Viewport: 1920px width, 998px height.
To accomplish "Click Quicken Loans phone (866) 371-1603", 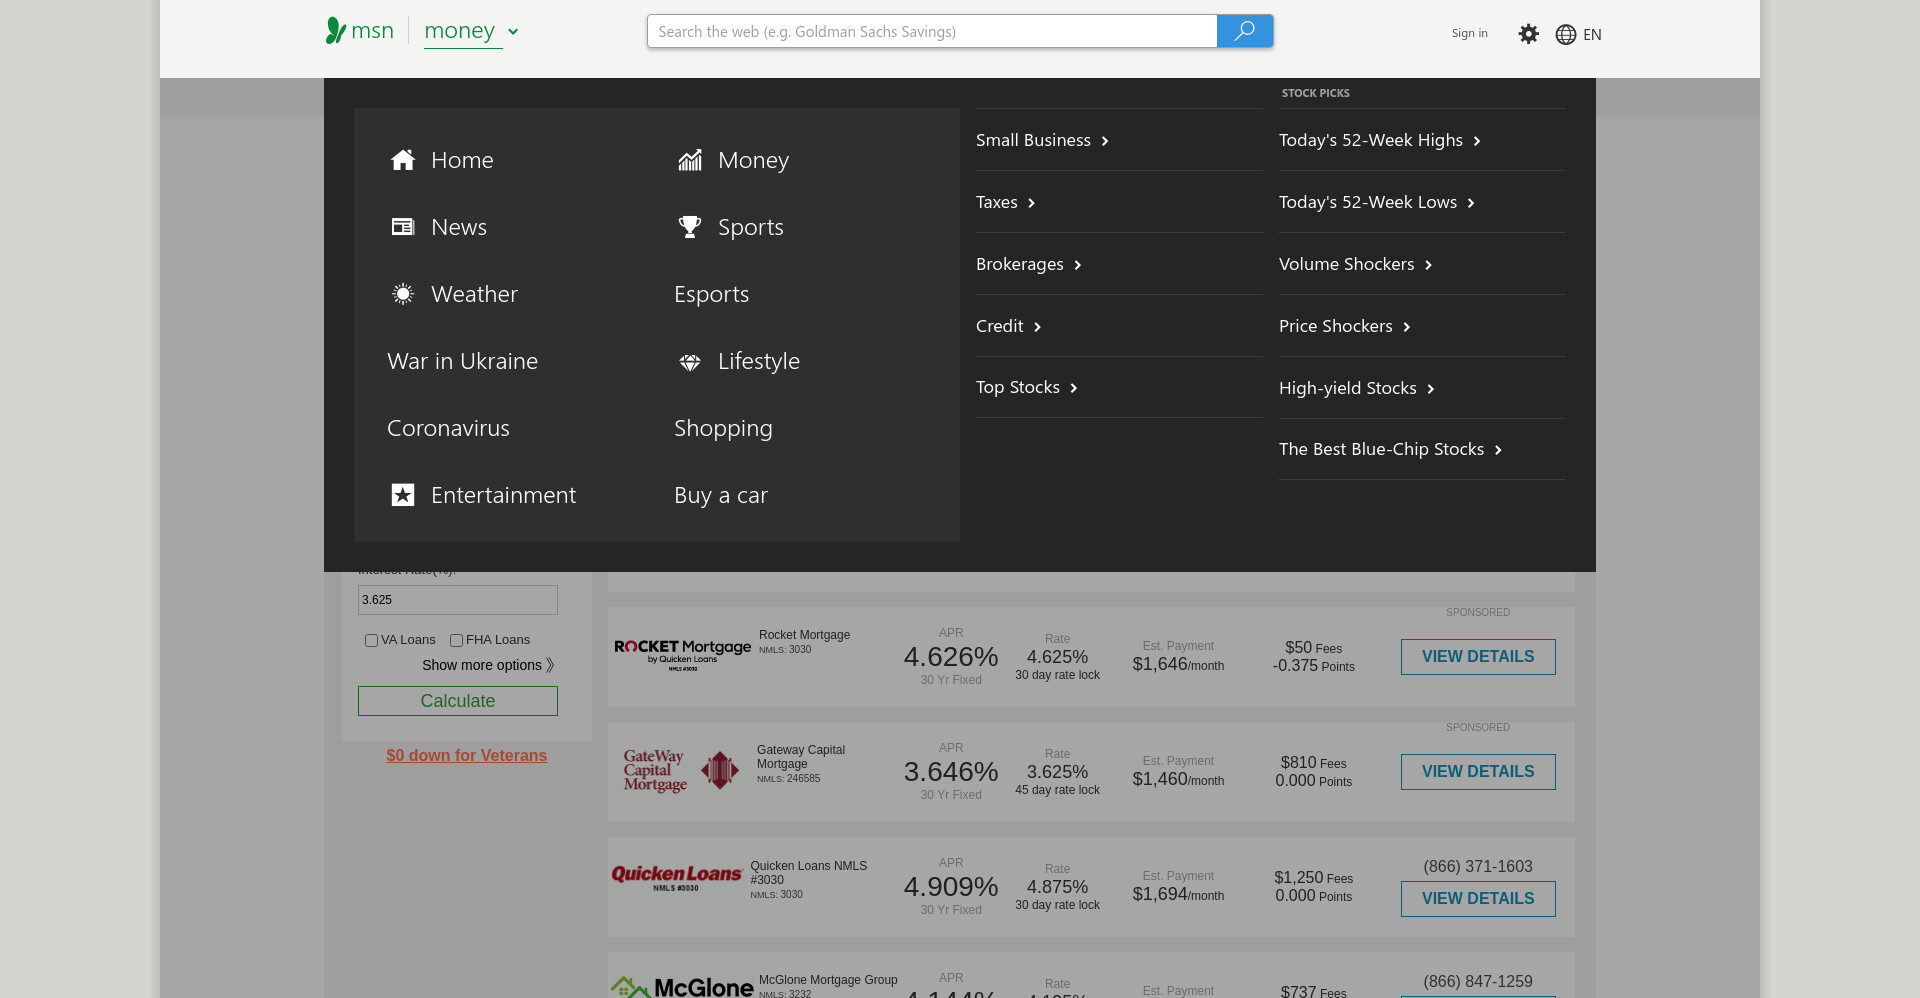I will pos(1478,867).
